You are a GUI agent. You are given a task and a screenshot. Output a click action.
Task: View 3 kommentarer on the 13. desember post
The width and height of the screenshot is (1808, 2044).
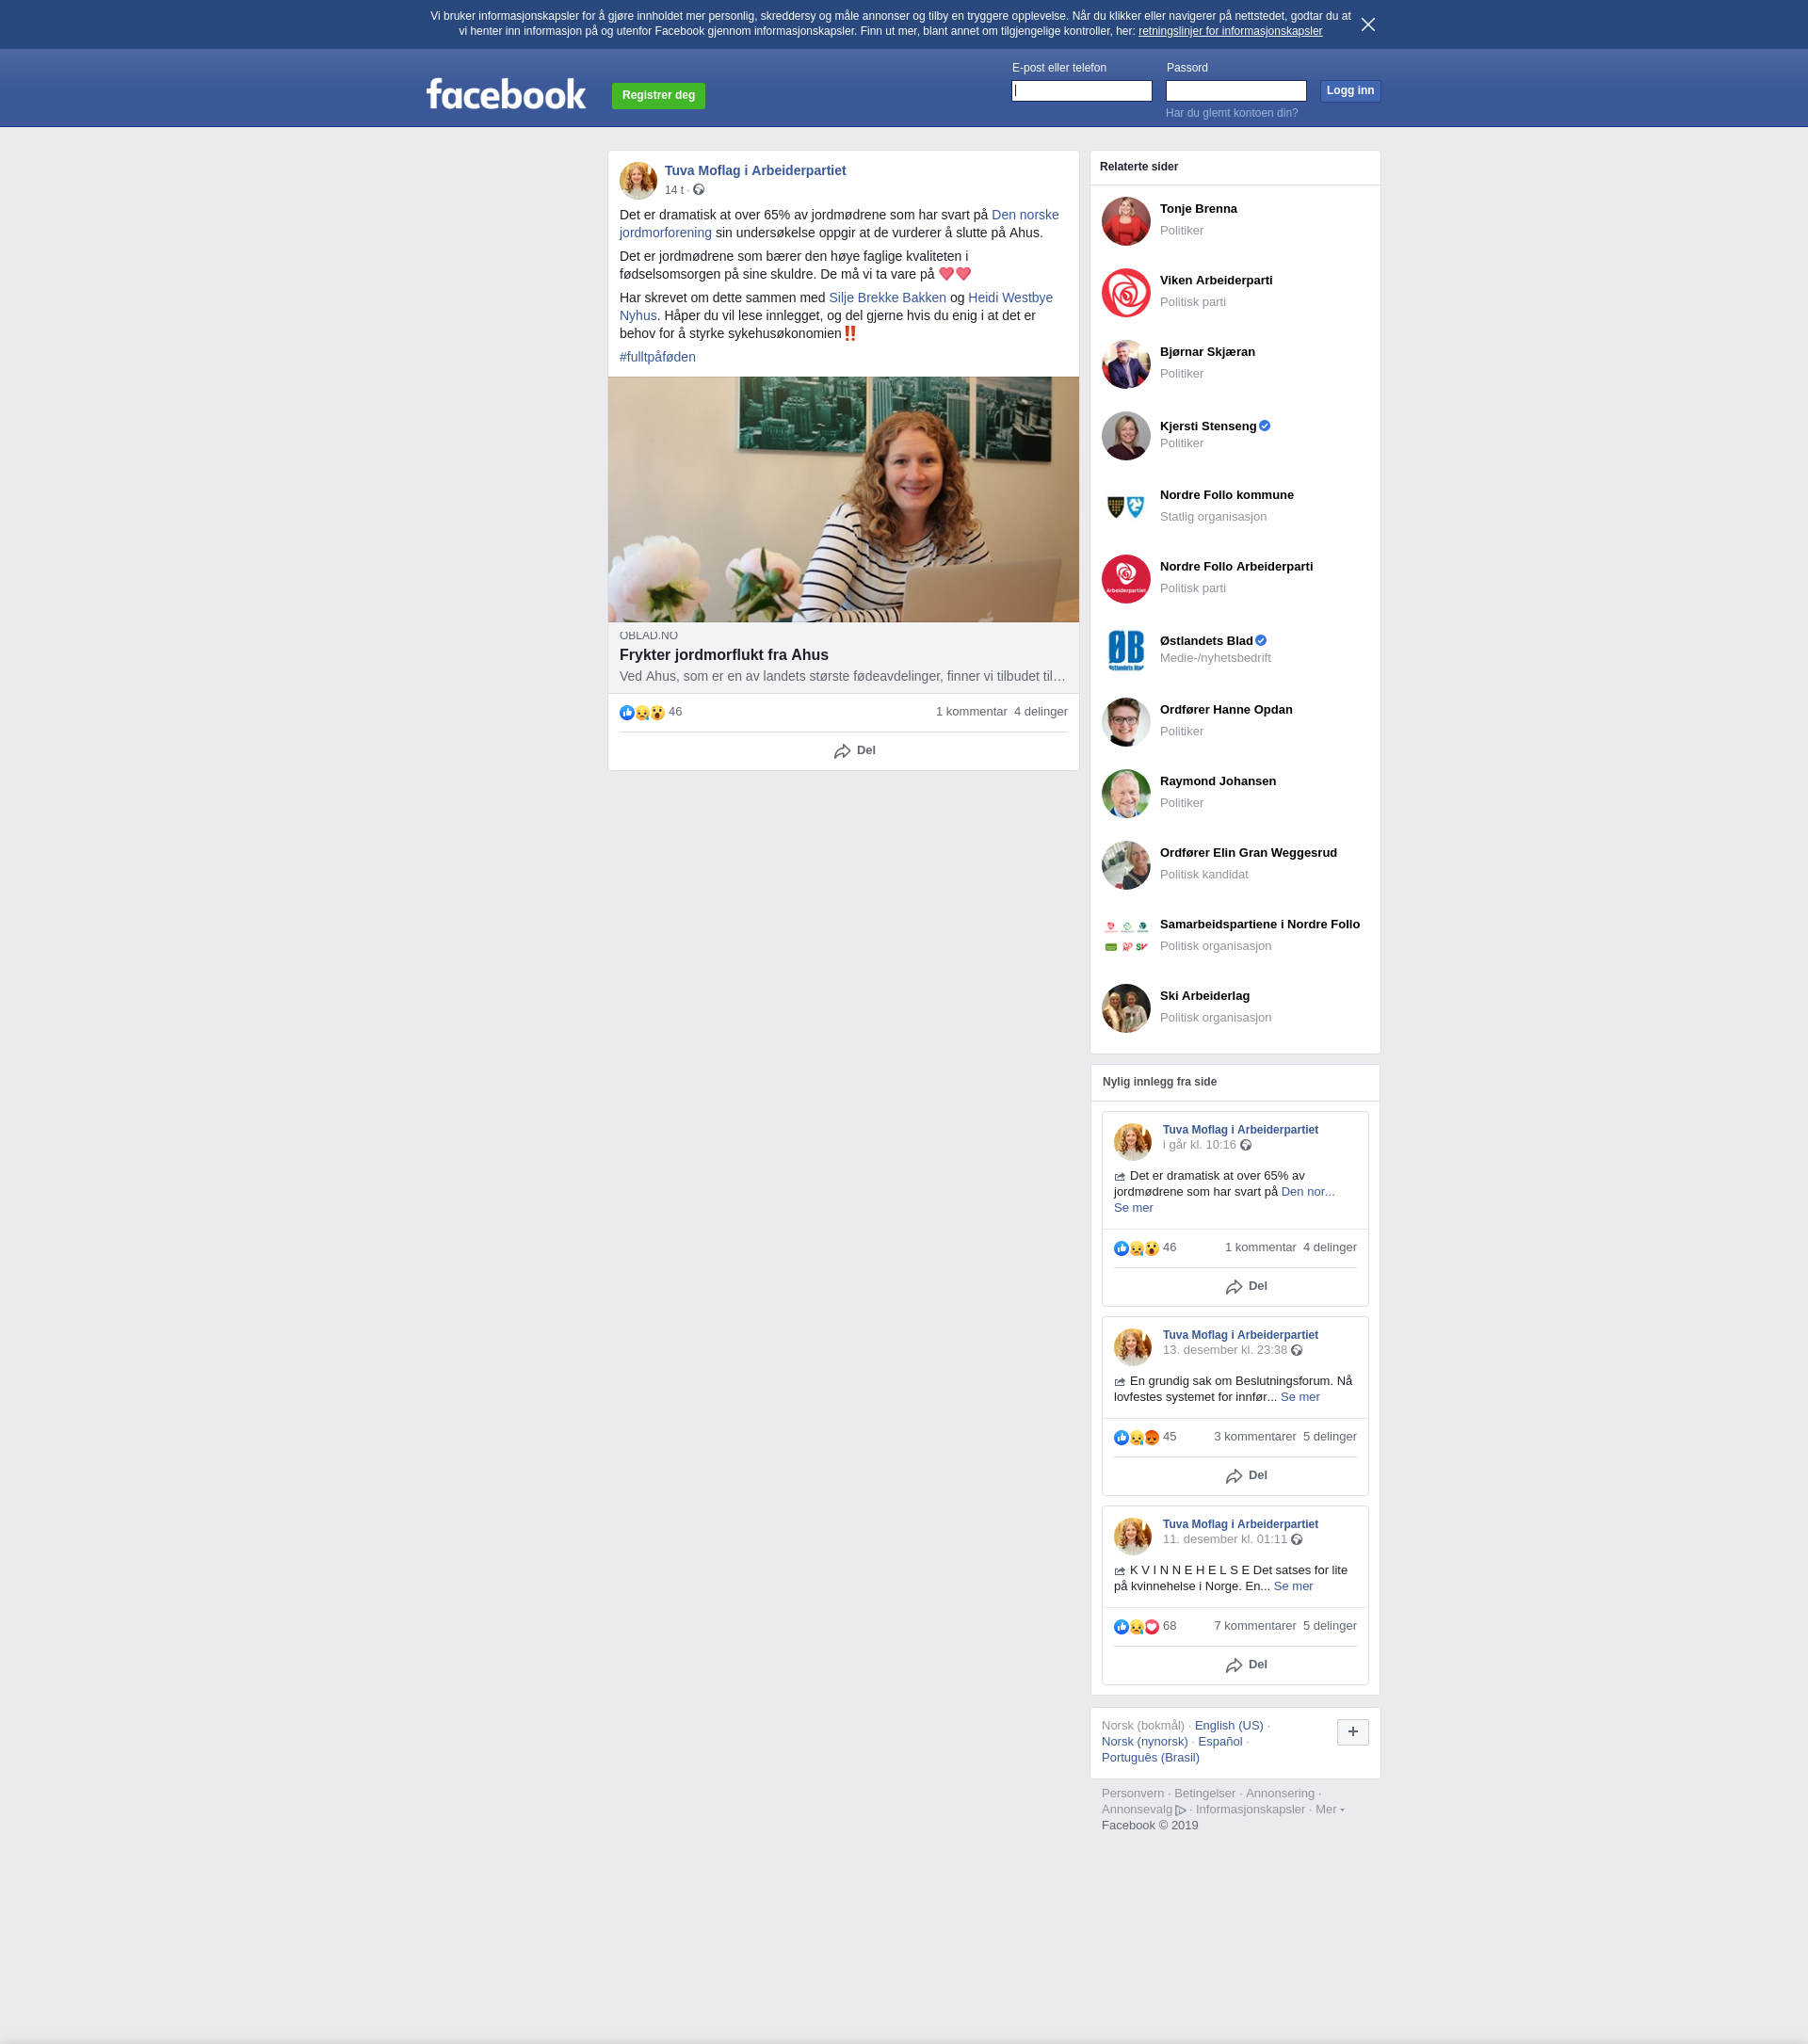pos(1254,1437)
